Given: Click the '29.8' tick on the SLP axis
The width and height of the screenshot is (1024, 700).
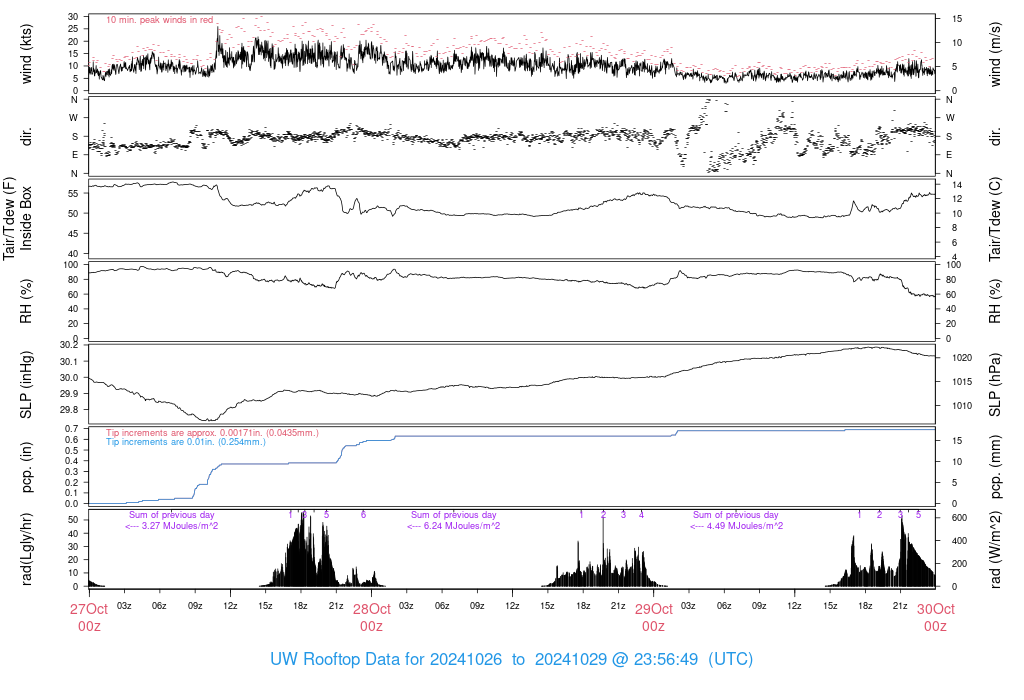Looking at the screenshot, I should pos(69,409).
